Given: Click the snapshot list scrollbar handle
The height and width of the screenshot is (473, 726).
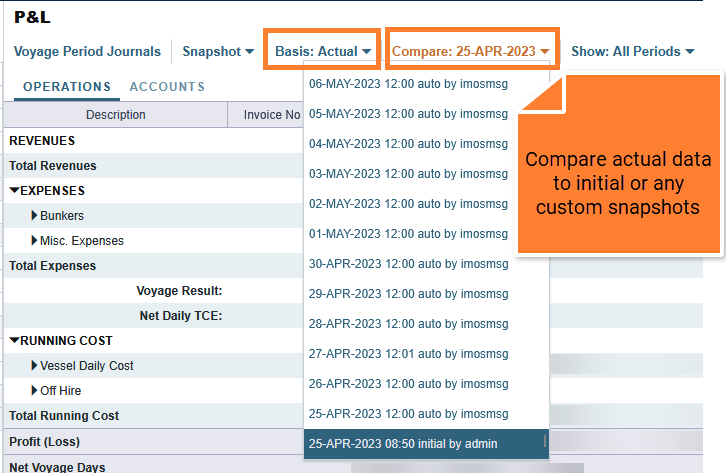Looking at the screenshot, I should click(x=545, y=442).
